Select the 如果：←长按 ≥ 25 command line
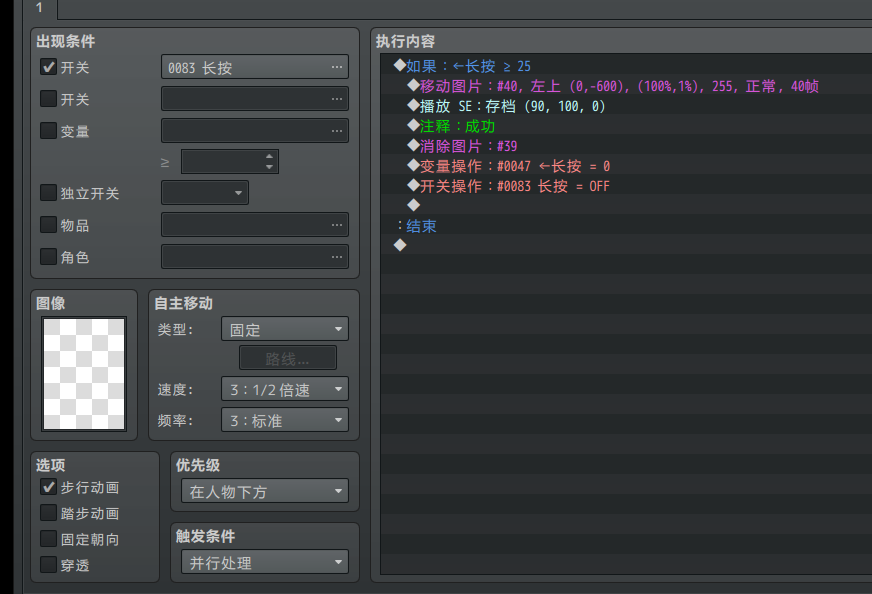Screen dimensions: 872x594 point(626,66)
